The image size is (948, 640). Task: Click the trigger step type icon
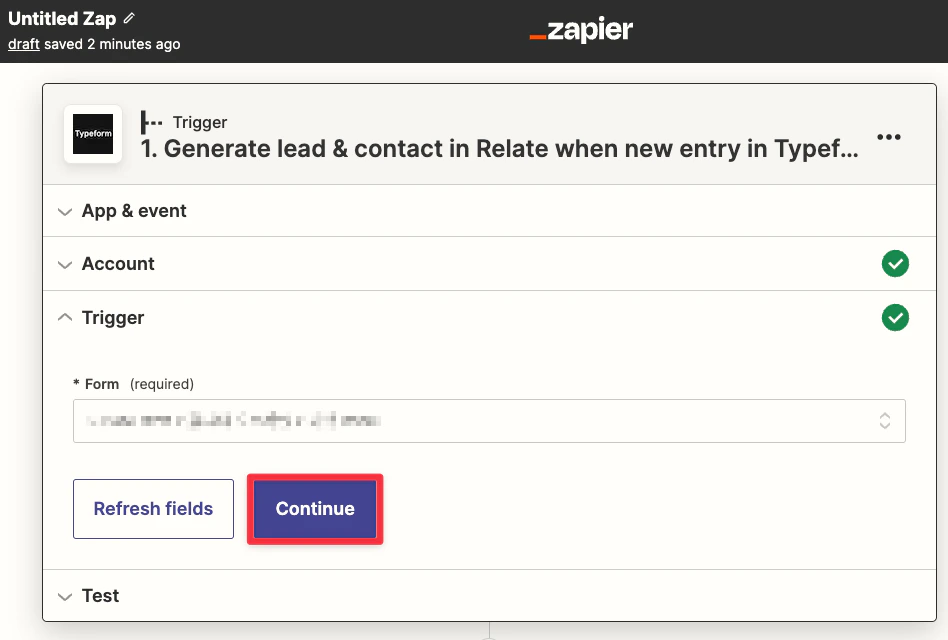click(x=151, y=122)
